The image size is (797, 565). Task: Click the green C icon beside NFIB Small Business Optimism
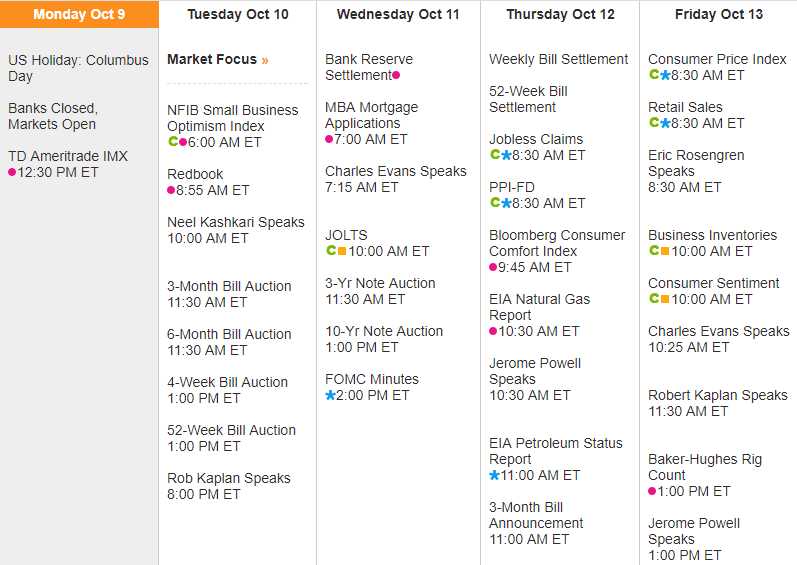[x=172, y=142]
